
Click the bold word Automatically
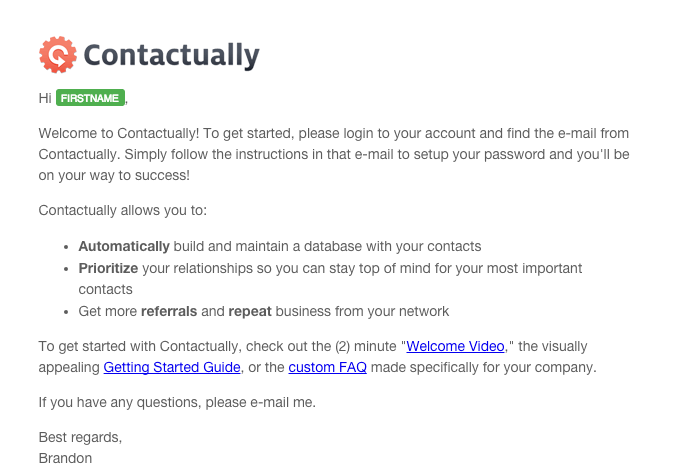point(124,246)
